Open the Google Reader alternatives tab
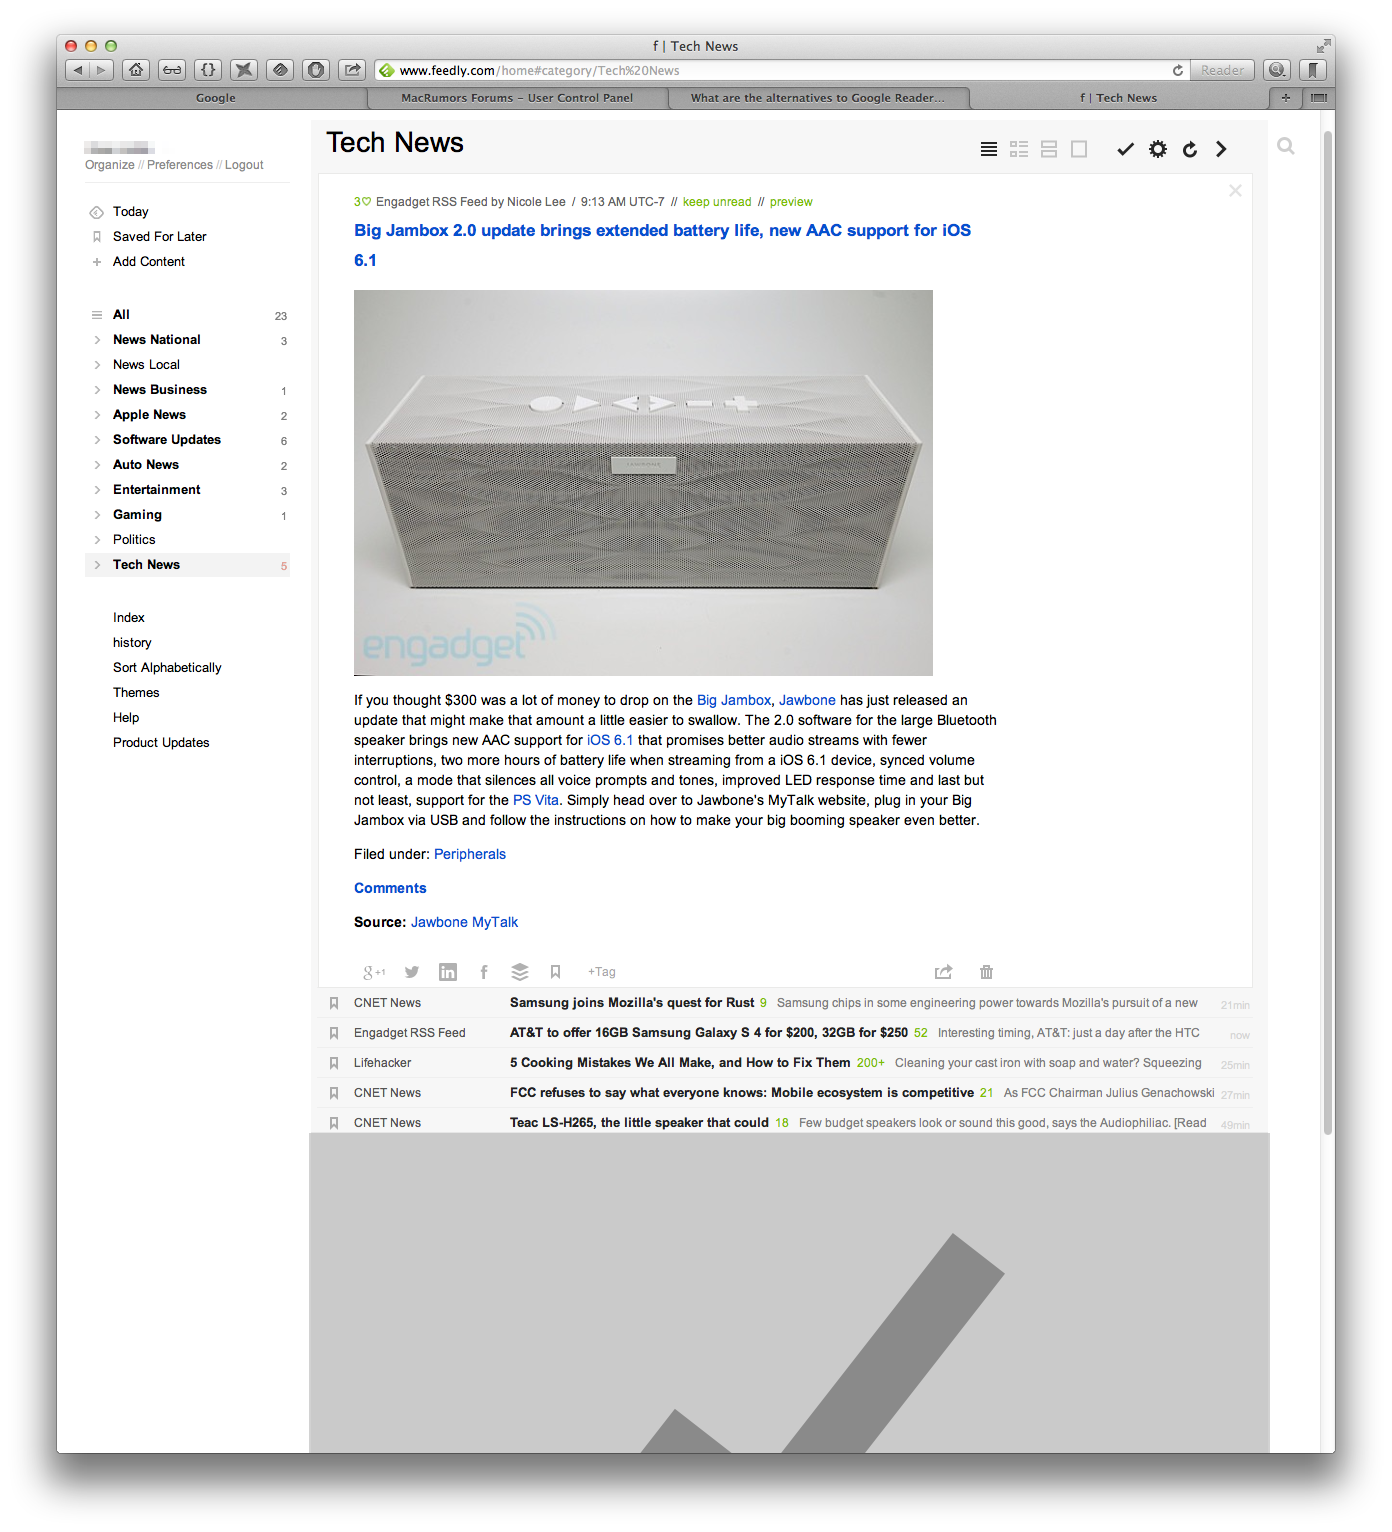 tap(817, 98)
